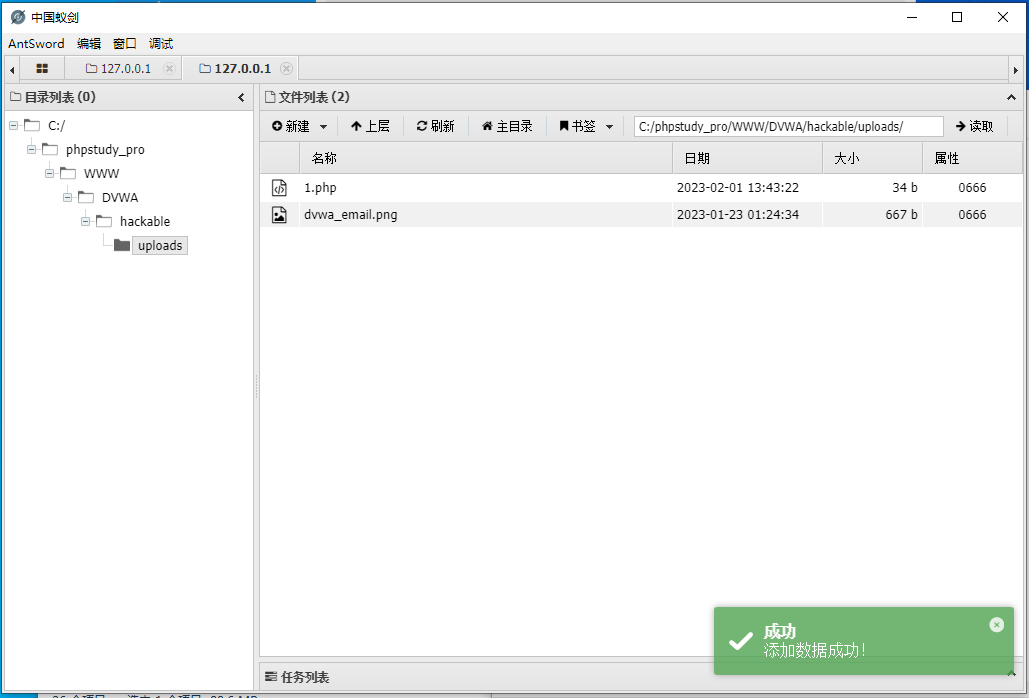
Task: Select the hackable folder in tree
Action: pos(145,222)
